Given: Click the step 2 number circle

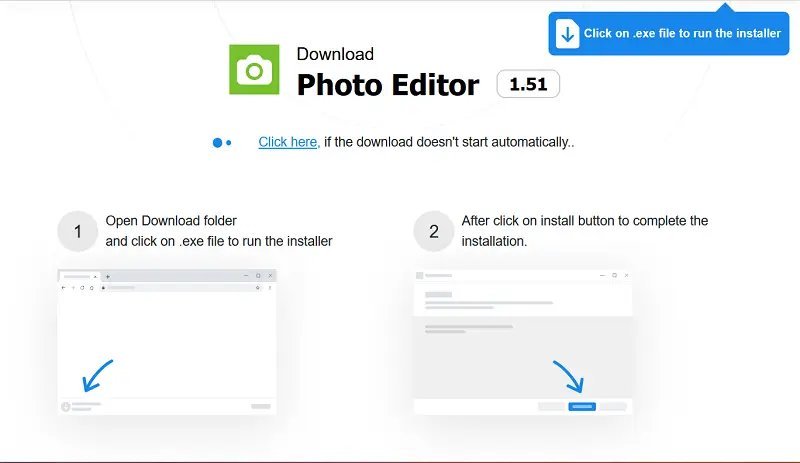Looking at the screenshot, I should click(433, 232).
